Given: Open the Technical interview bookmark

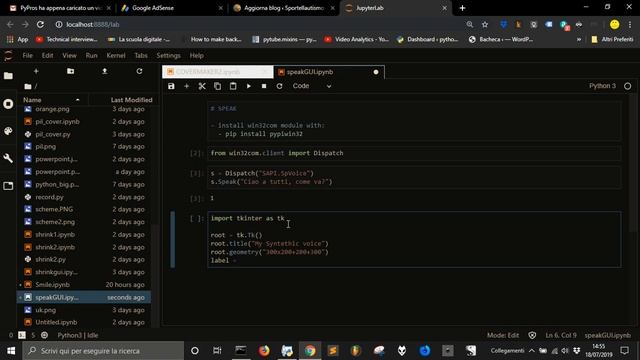Looking at the screenshot, I should click(x=67, y=39).
